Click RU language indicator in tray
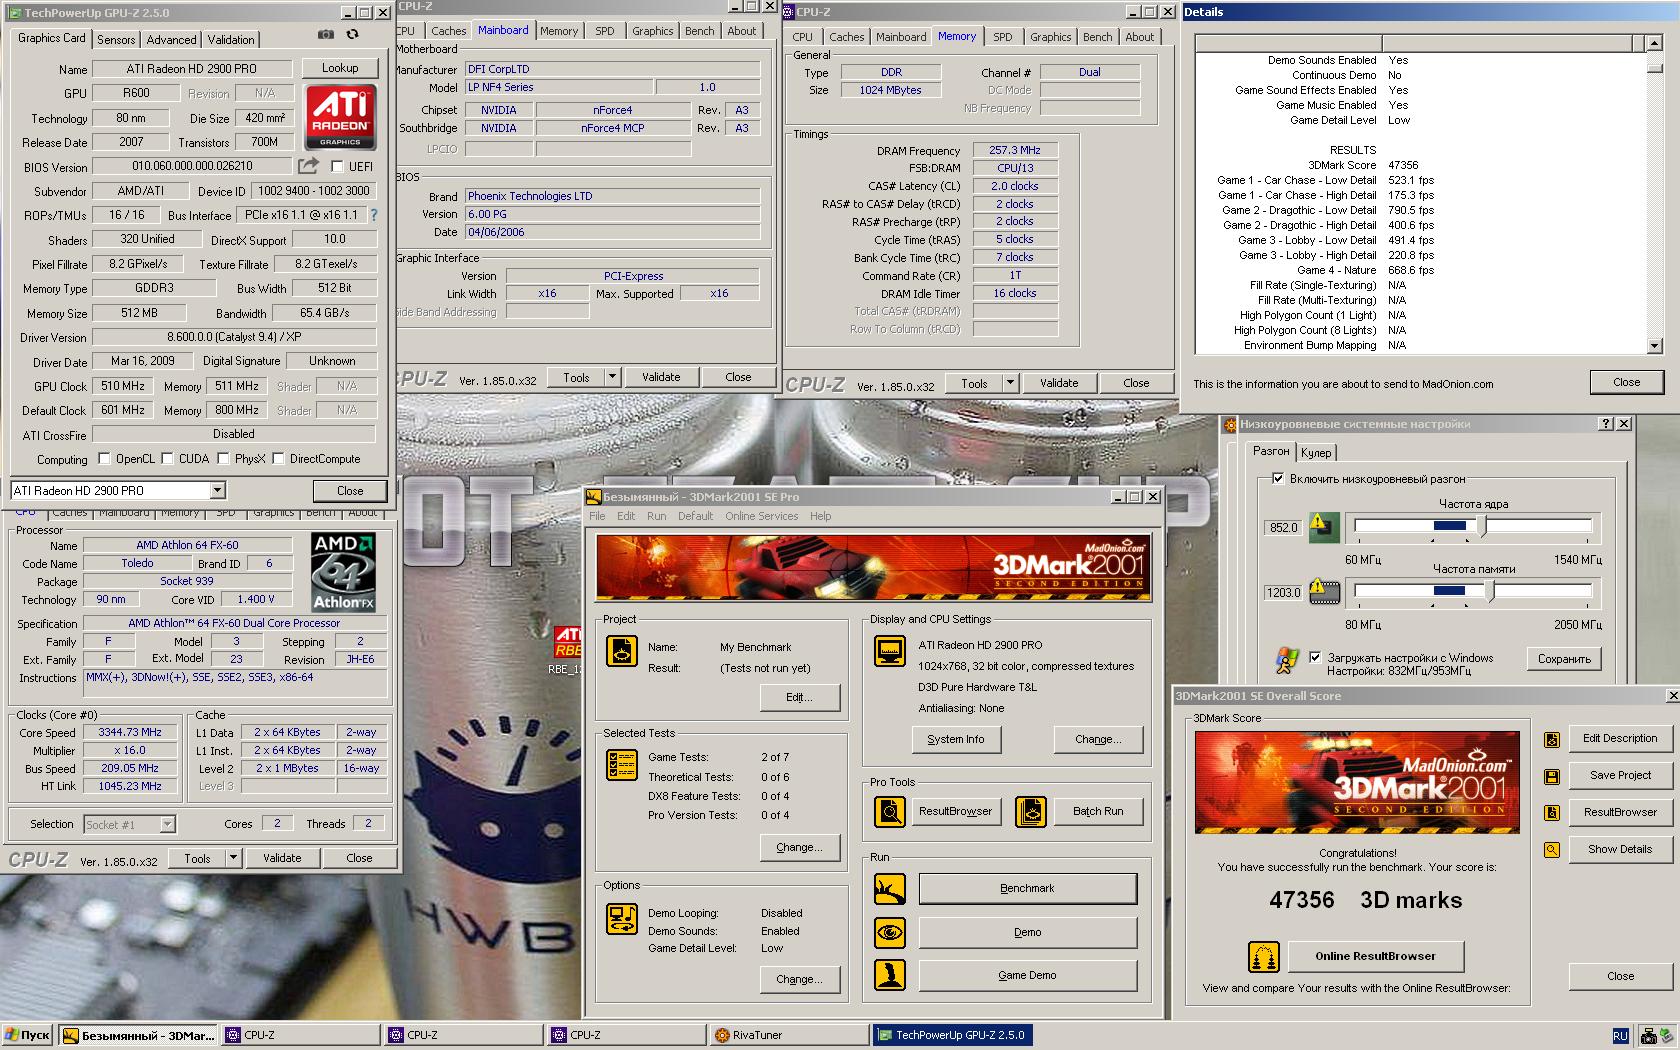This screenshot has height=1050, width=1680. click(x=1620, y=1036)
